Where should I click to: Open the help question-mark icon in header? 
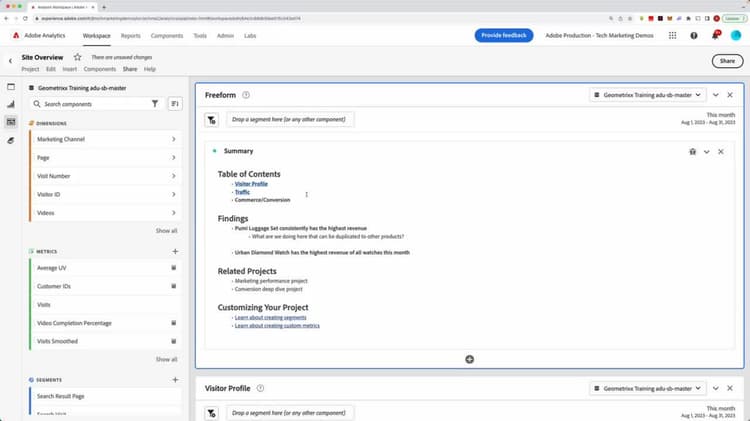click(694, 35)
